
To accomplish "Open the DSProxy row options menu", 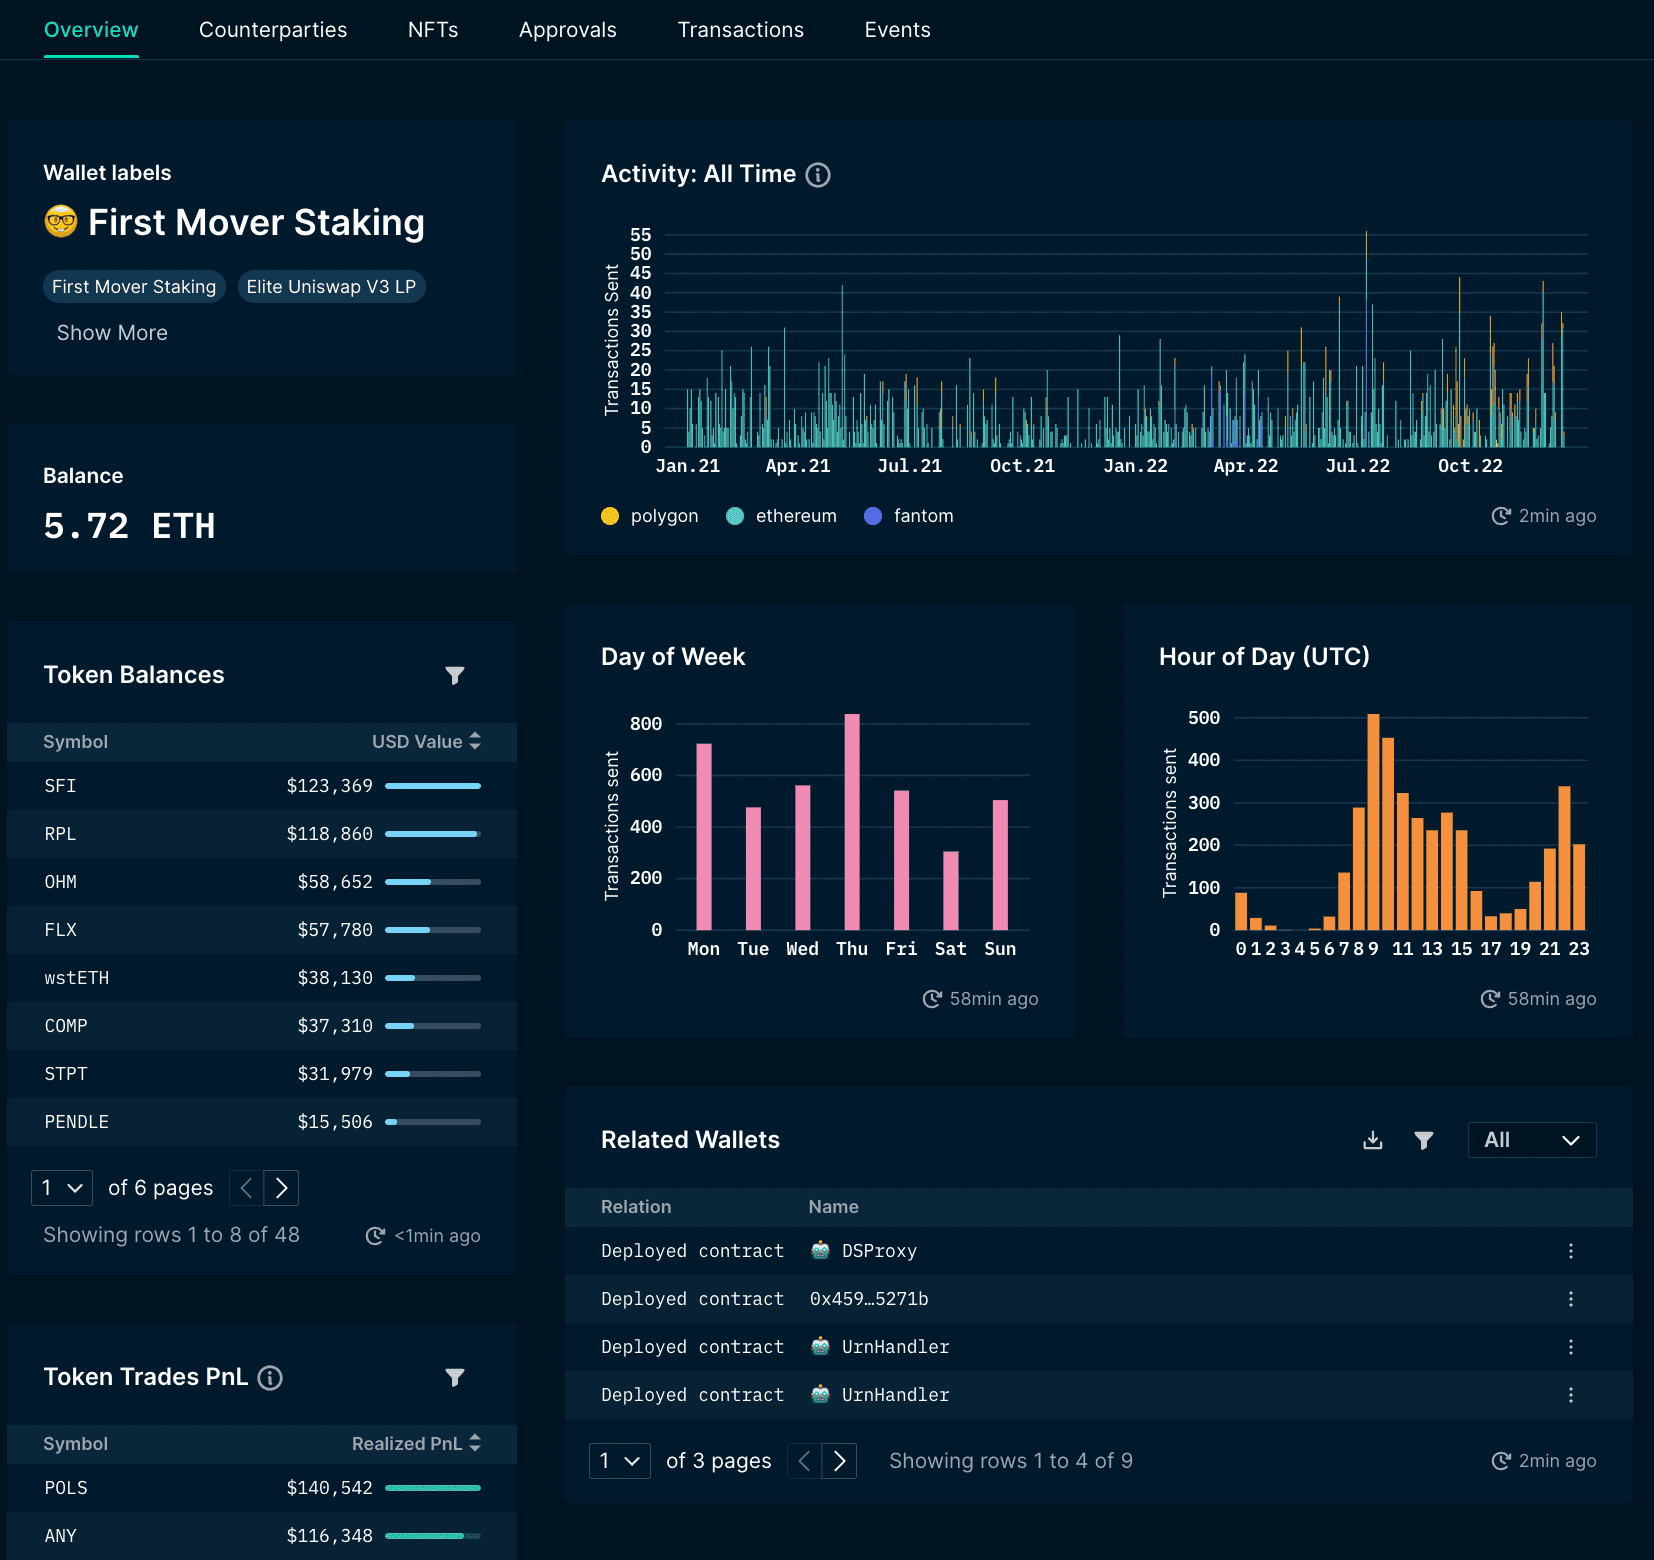I will coord(1571,1251).
